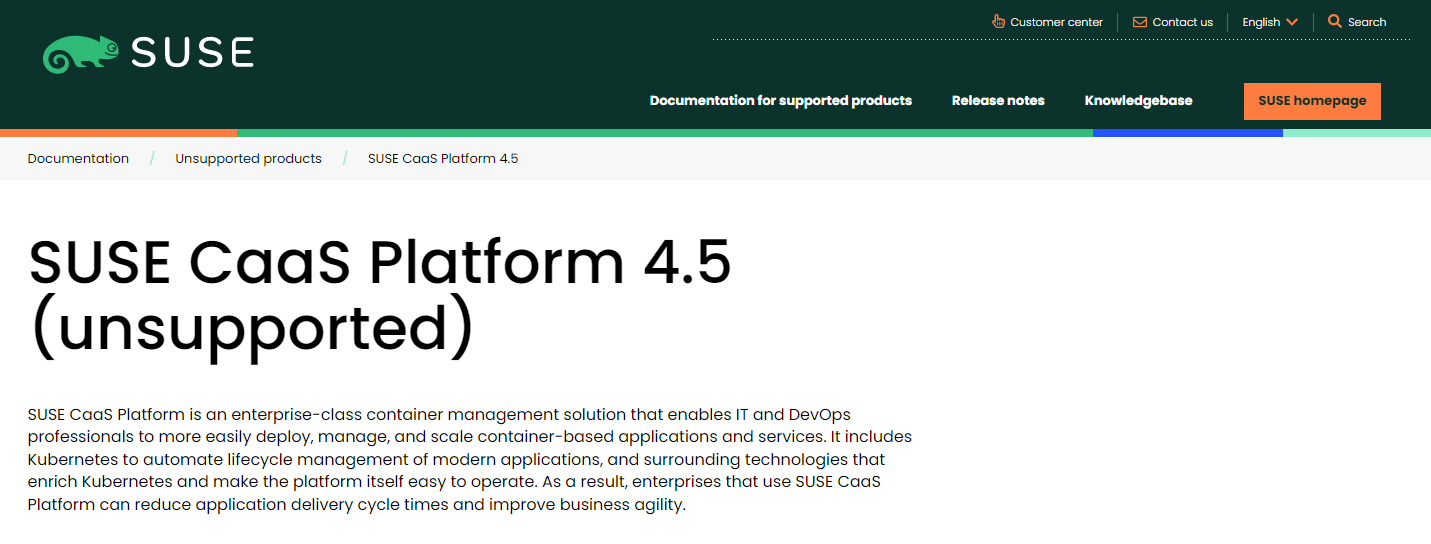The height and width of the screenshot is (544, 1431).
Task: Click the SUSE CaaS Platform 4.5 heading
Action: 380,297
